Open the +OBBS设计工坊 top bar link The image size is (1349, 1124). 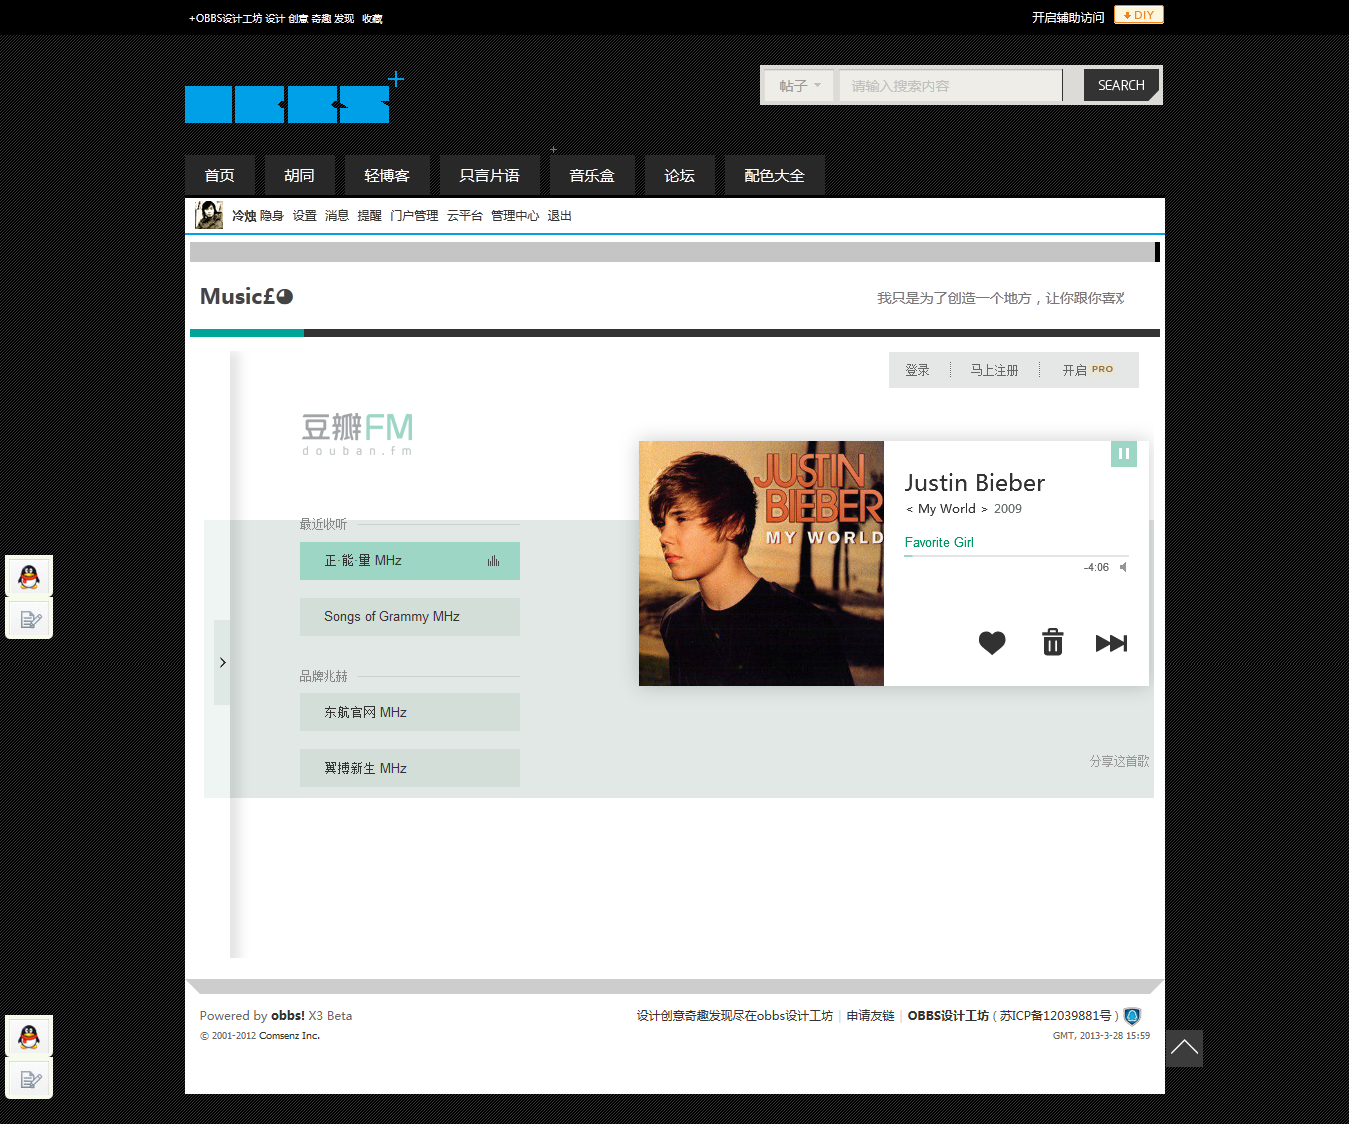pyautogui.click(x=226, y=19)
